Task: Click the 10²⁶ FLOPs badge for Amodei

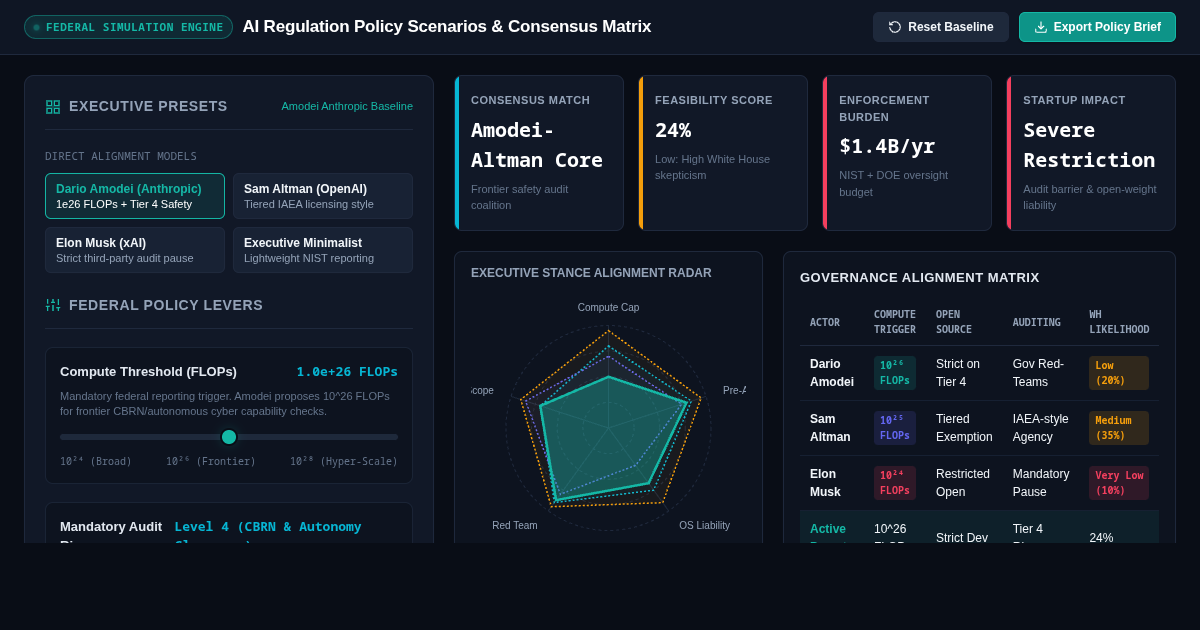Action: 895,373
